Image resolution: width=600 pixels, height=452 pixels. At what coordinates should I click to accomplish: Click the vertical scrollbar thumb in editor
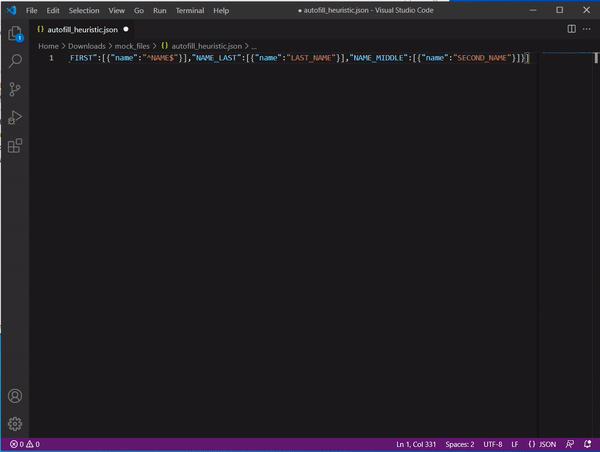[x=596, y=57]
